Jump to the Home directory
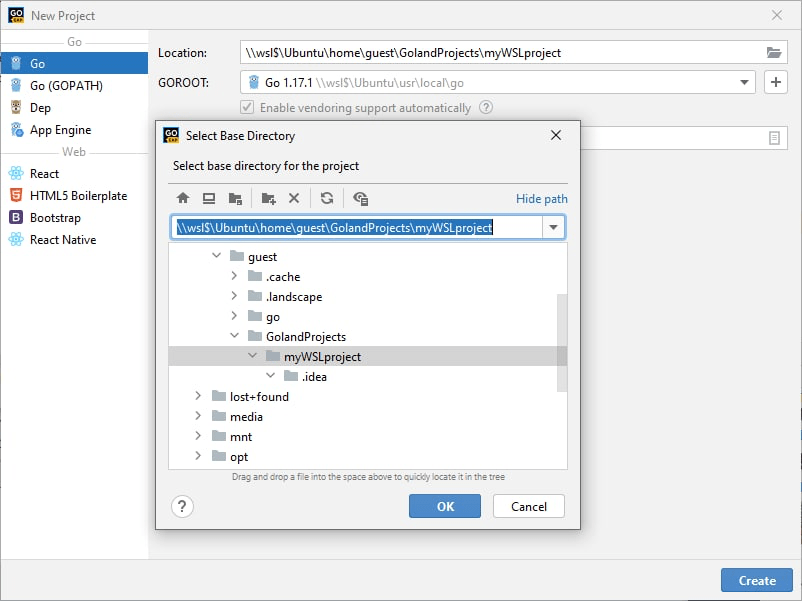This screenshot has width=802, height=601. (183, 198)
